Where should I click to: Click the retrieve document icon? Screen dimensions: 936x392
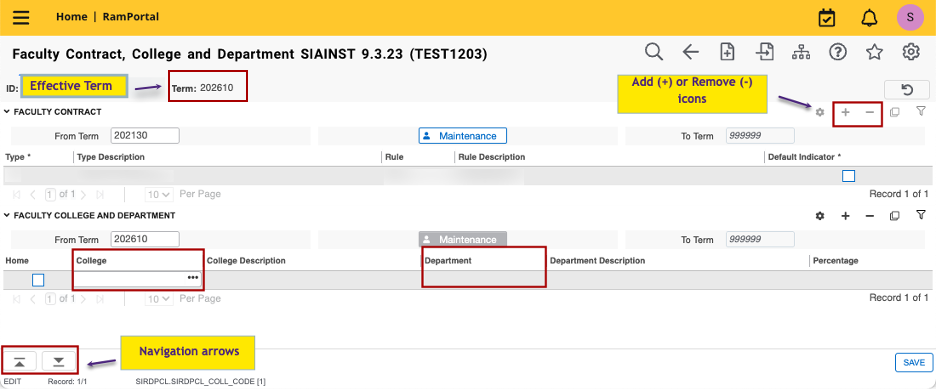coord(764,52)
